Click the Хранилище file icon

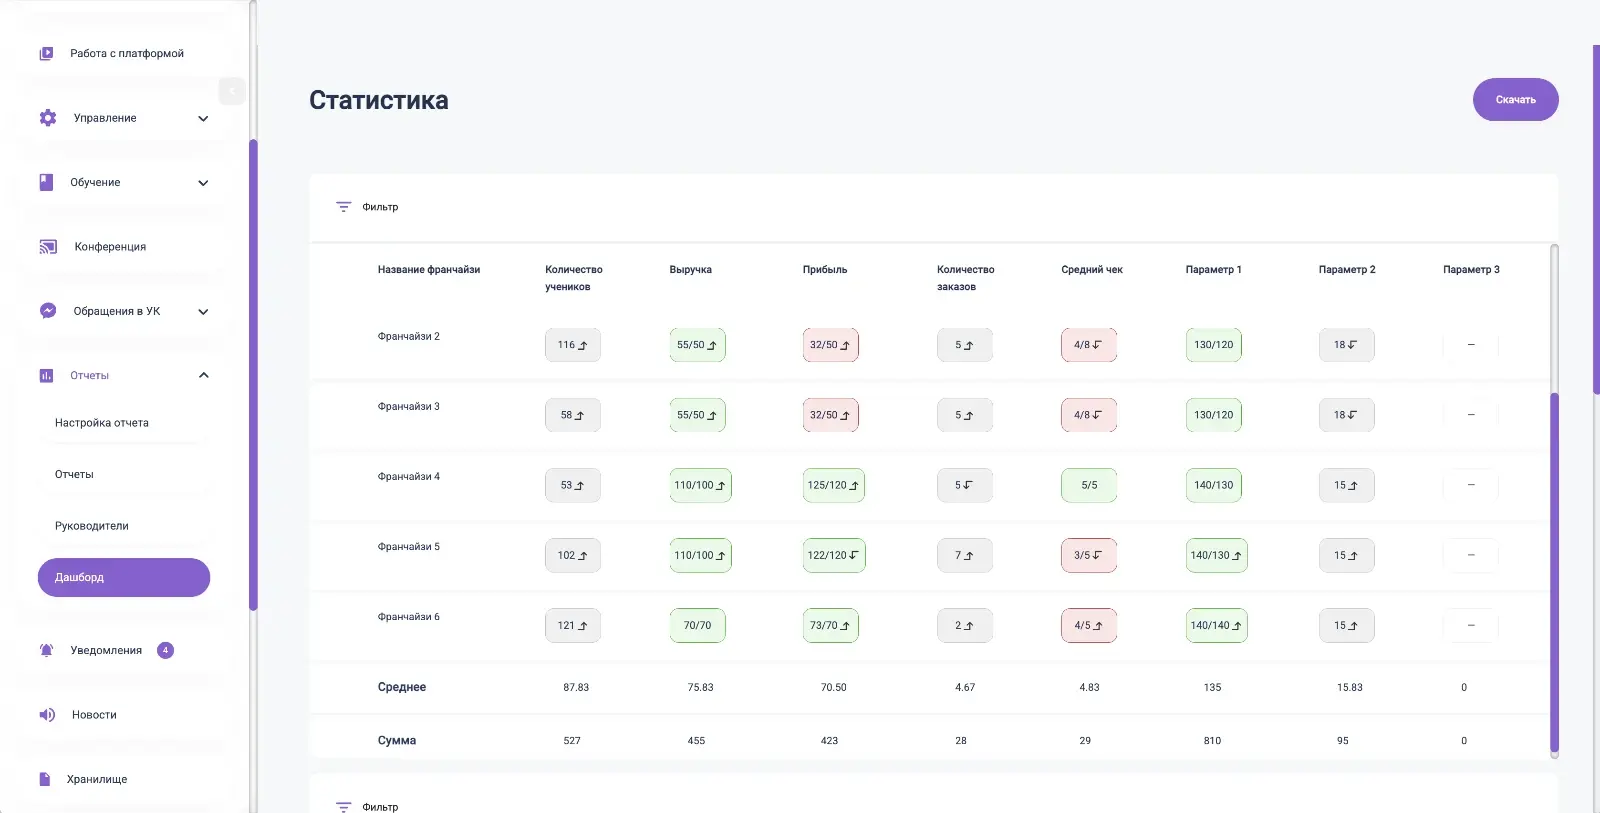(45, 779)
